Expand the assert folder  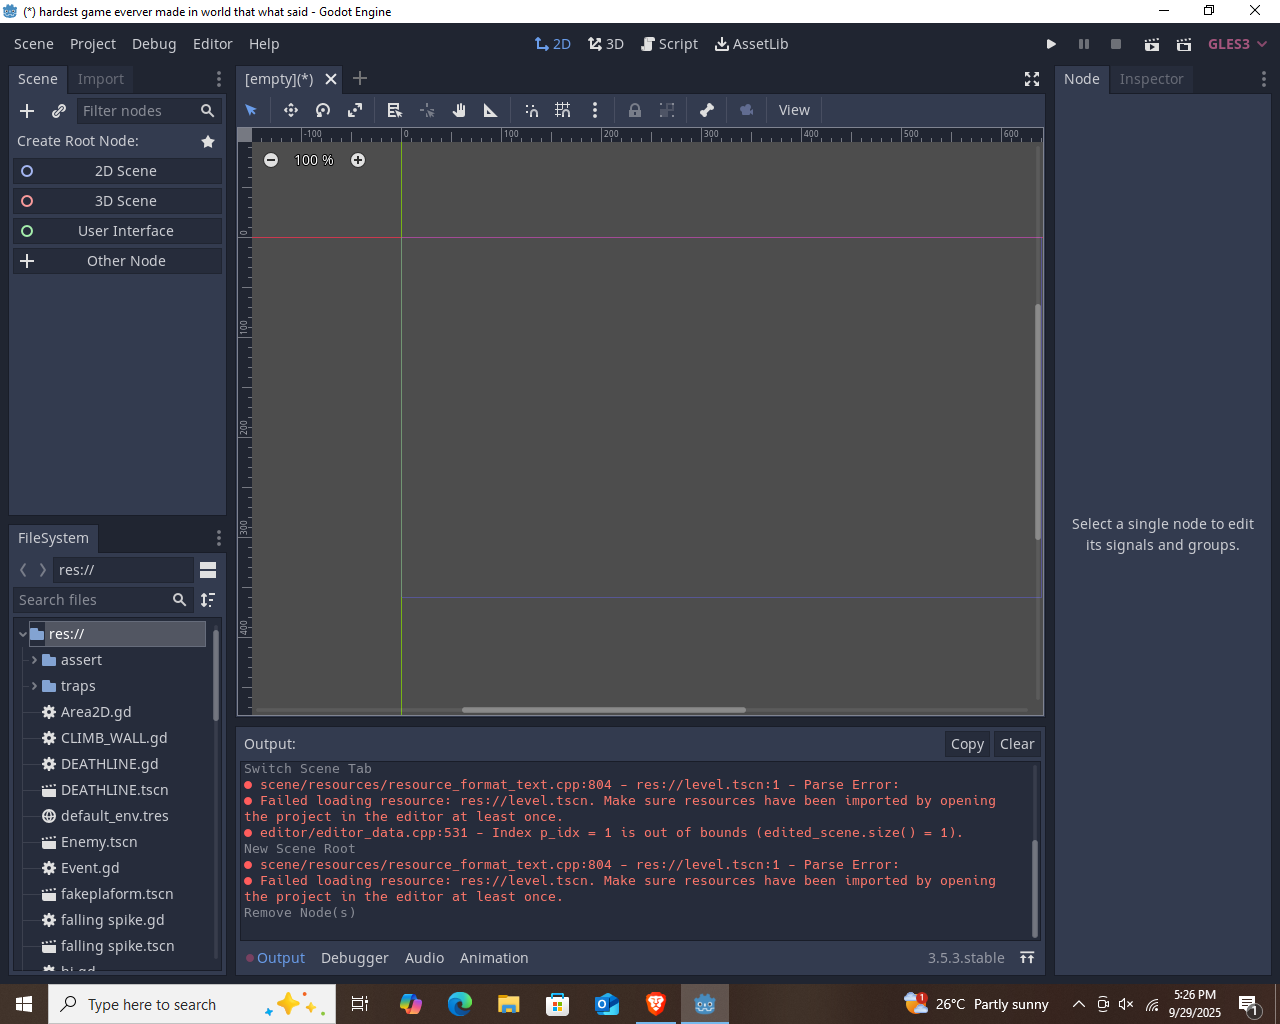tap(35, 660)
